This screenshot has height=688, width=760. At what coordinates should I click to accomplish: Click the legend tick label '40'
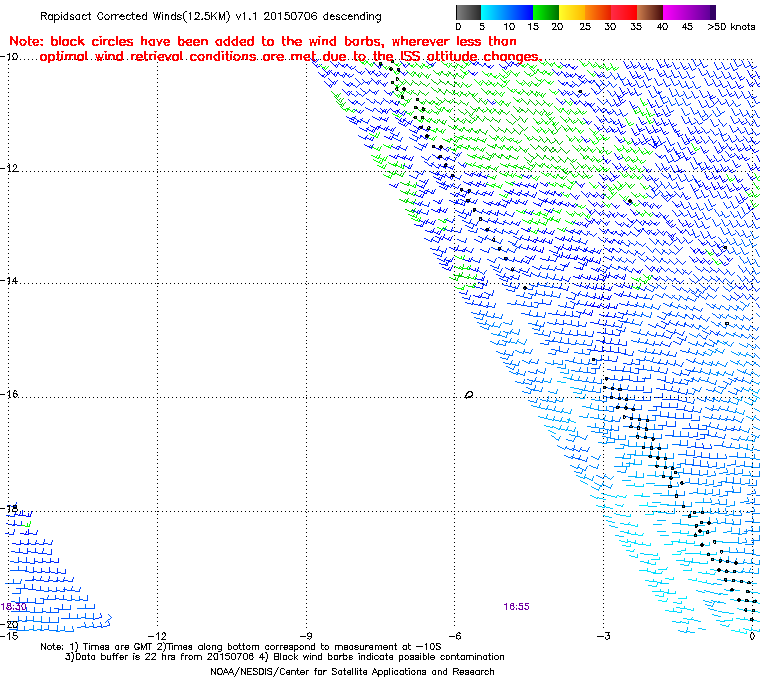662,27
